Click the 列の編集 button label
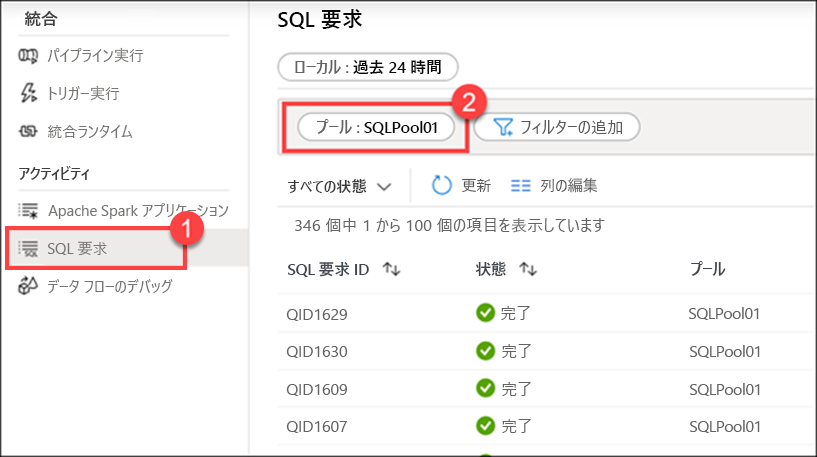817x457 pixels. (568, 186)
